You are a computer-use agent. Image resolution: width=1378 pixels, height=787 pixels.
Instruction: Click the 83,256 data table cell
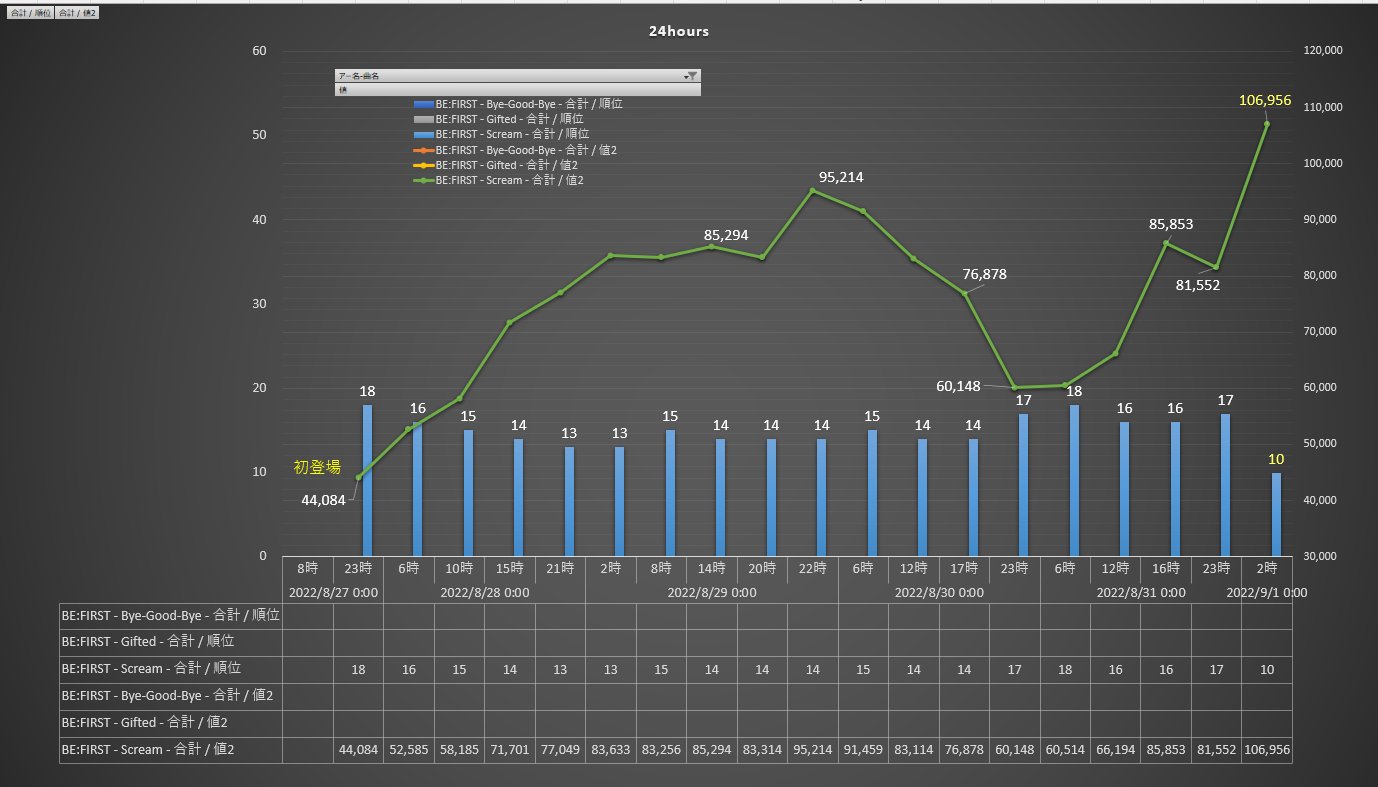(661, 749)
